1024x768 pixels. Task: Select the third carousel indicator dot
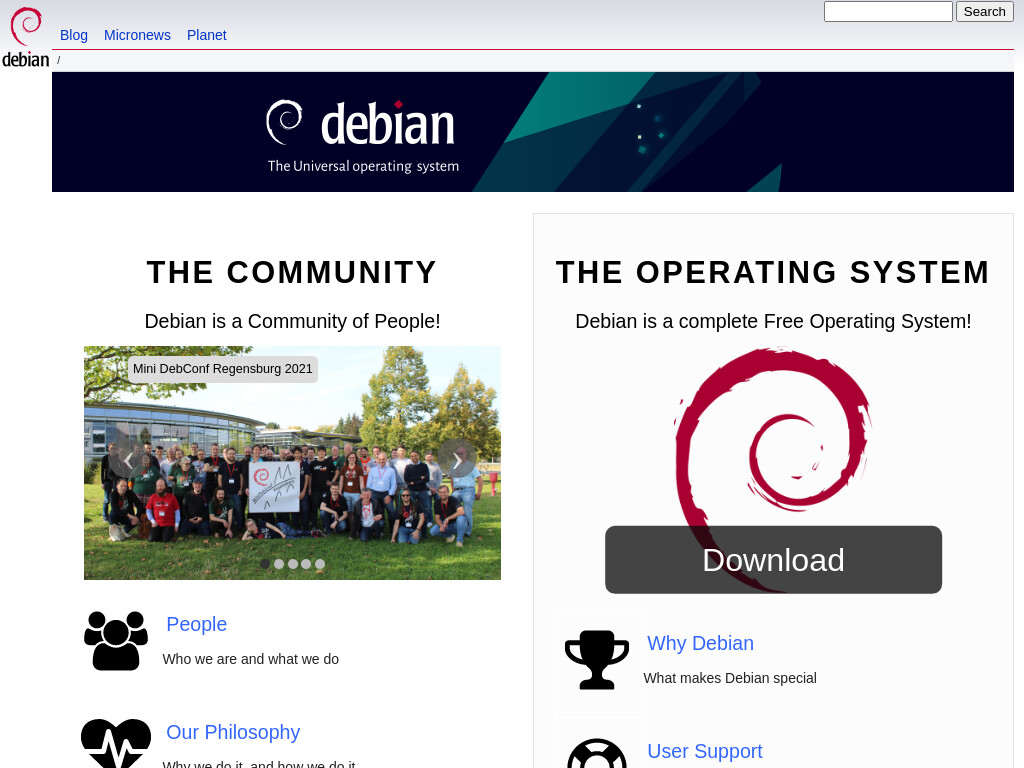293,564
